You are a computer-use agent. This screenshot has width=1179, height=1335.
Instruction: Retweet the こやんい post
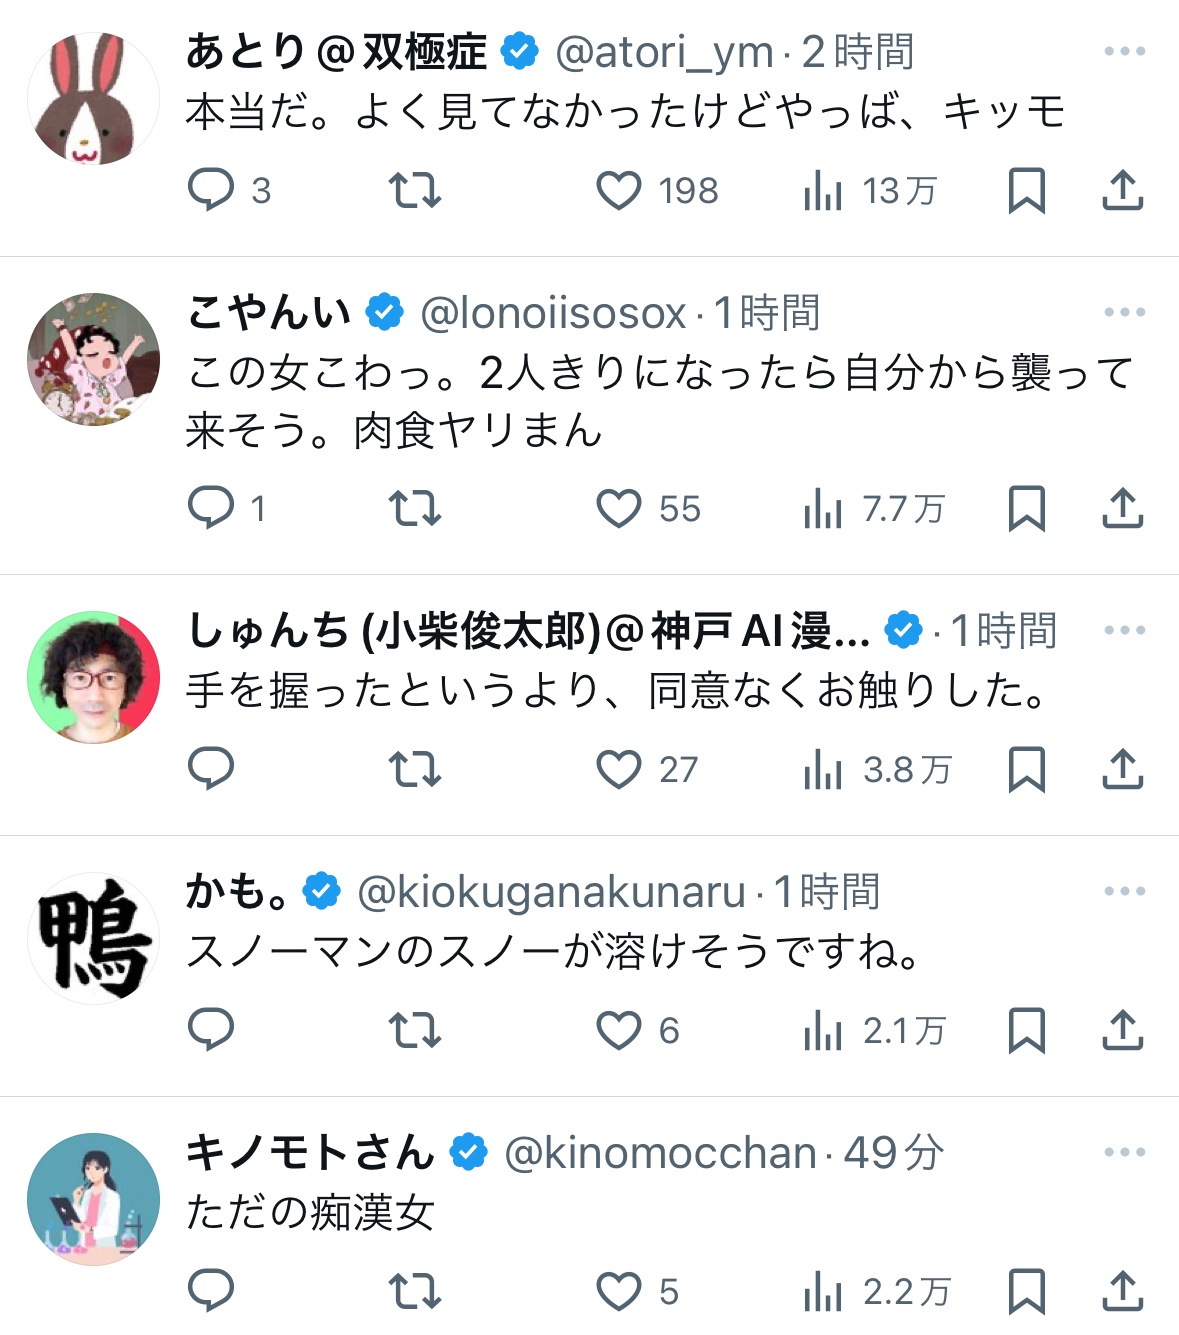414,509
